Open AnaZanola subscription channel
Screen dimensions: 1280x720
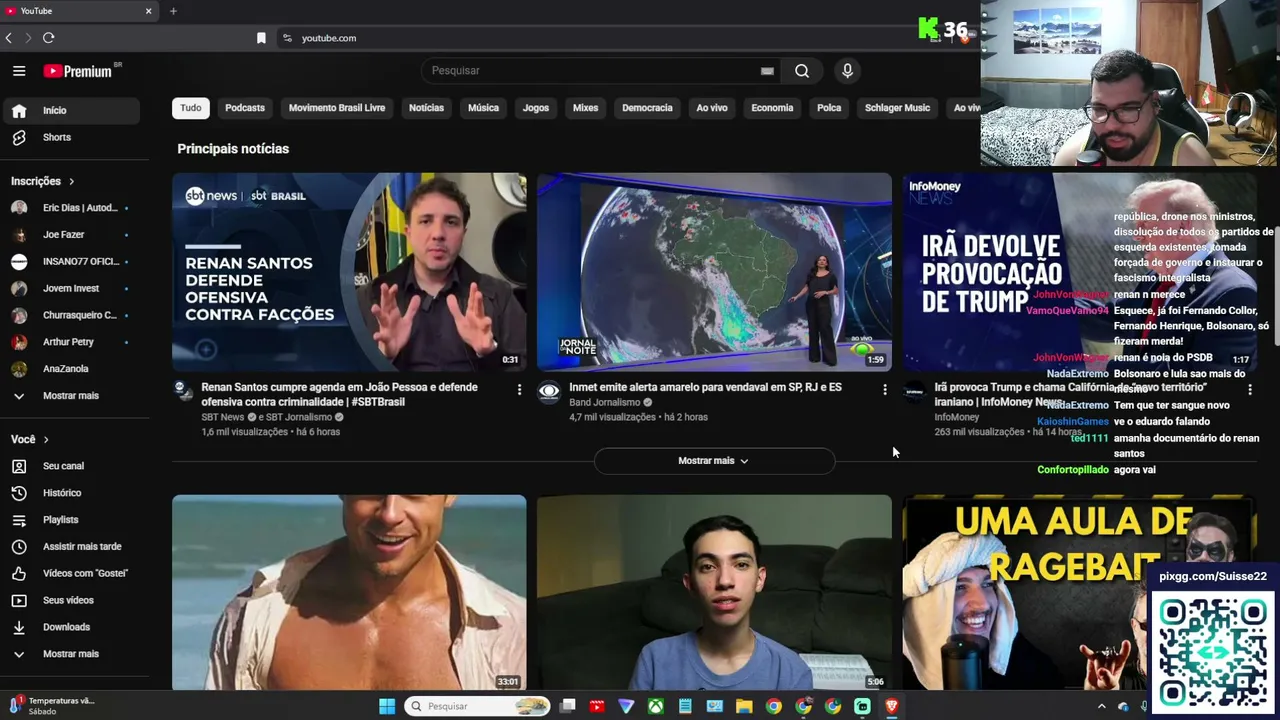click(x=70, y=369)
